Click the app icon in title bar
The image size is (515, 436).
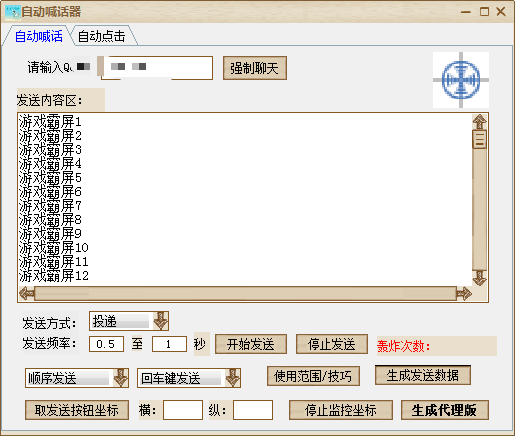(13, 12)
